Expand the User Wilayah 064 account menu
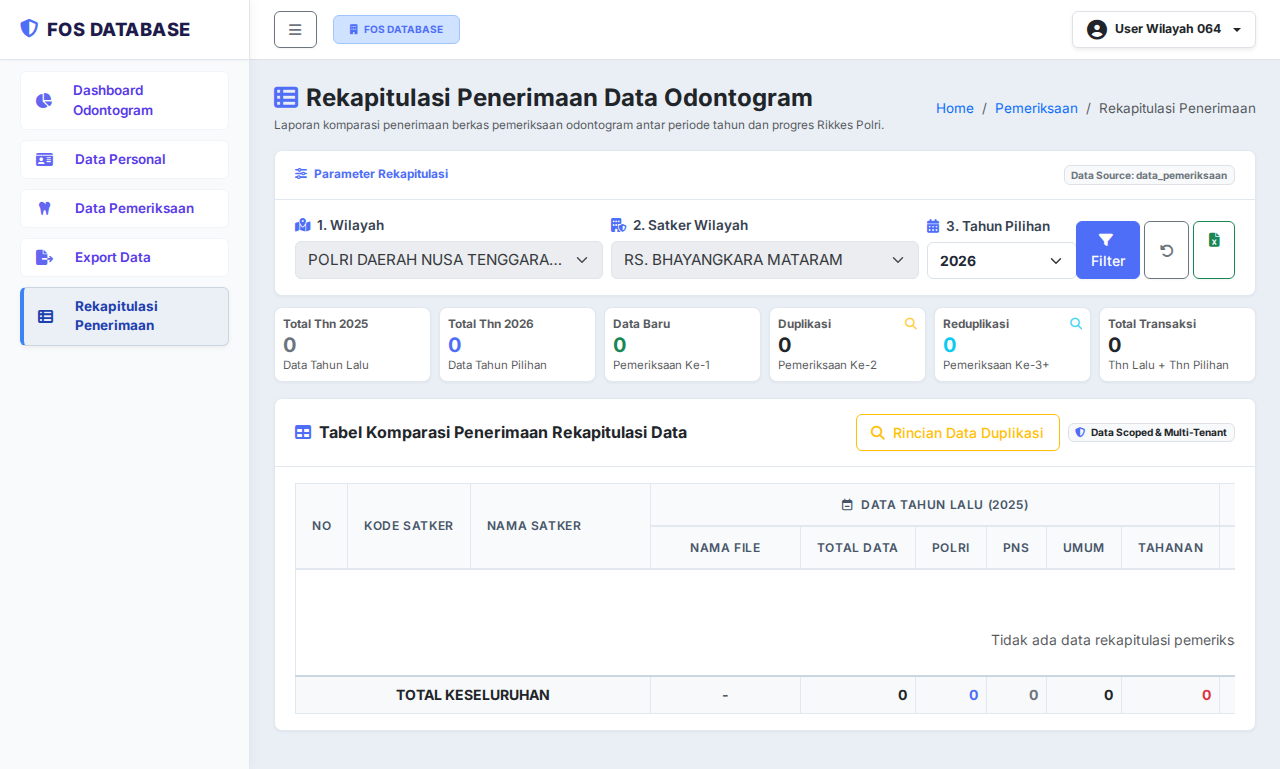Image resolution: width=1280 pixels, height=769 pixels. click(x=1164, y=29)
